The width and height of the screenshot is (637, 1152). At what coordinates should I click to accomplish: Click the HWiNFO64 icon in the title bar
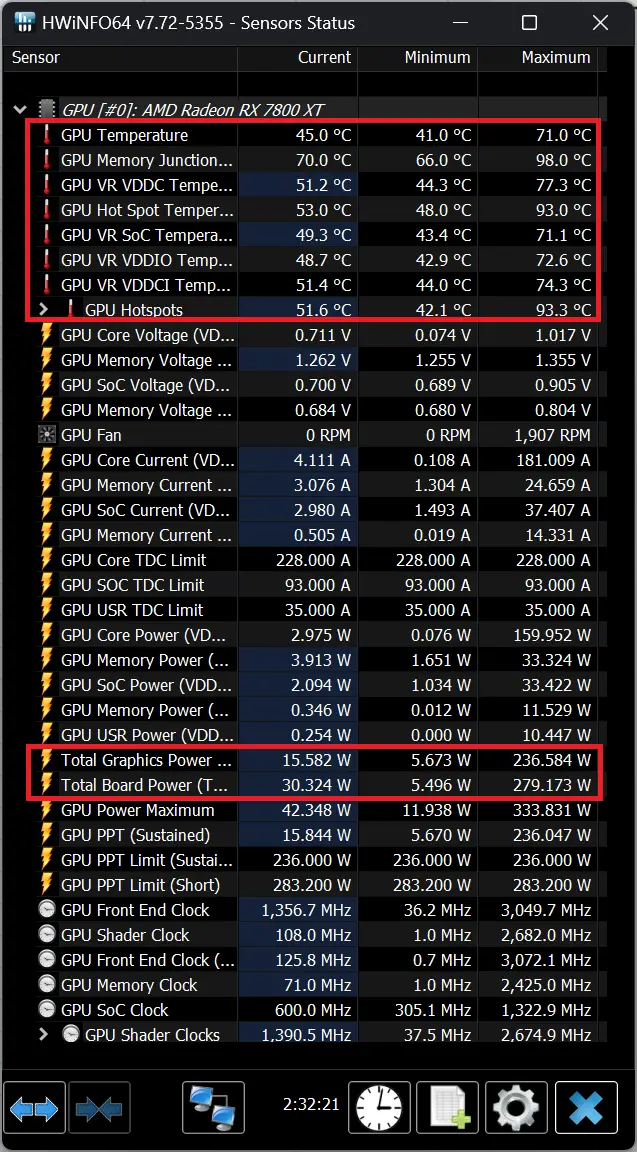22,22
